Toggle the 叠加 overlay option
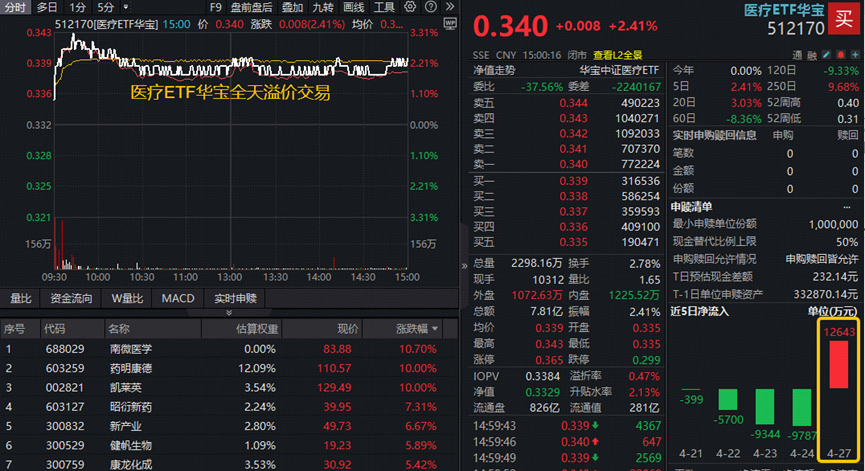Viewport: 865px width, 471px height. pyautogui.click(x=292, y=7)
